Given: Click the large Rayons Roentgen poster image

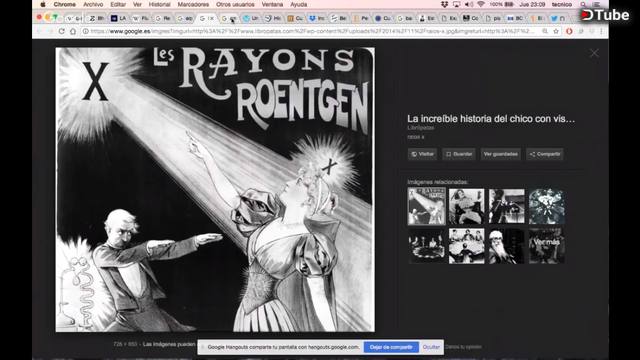Looking at the screenshot, I should click(x=215, y=189).
